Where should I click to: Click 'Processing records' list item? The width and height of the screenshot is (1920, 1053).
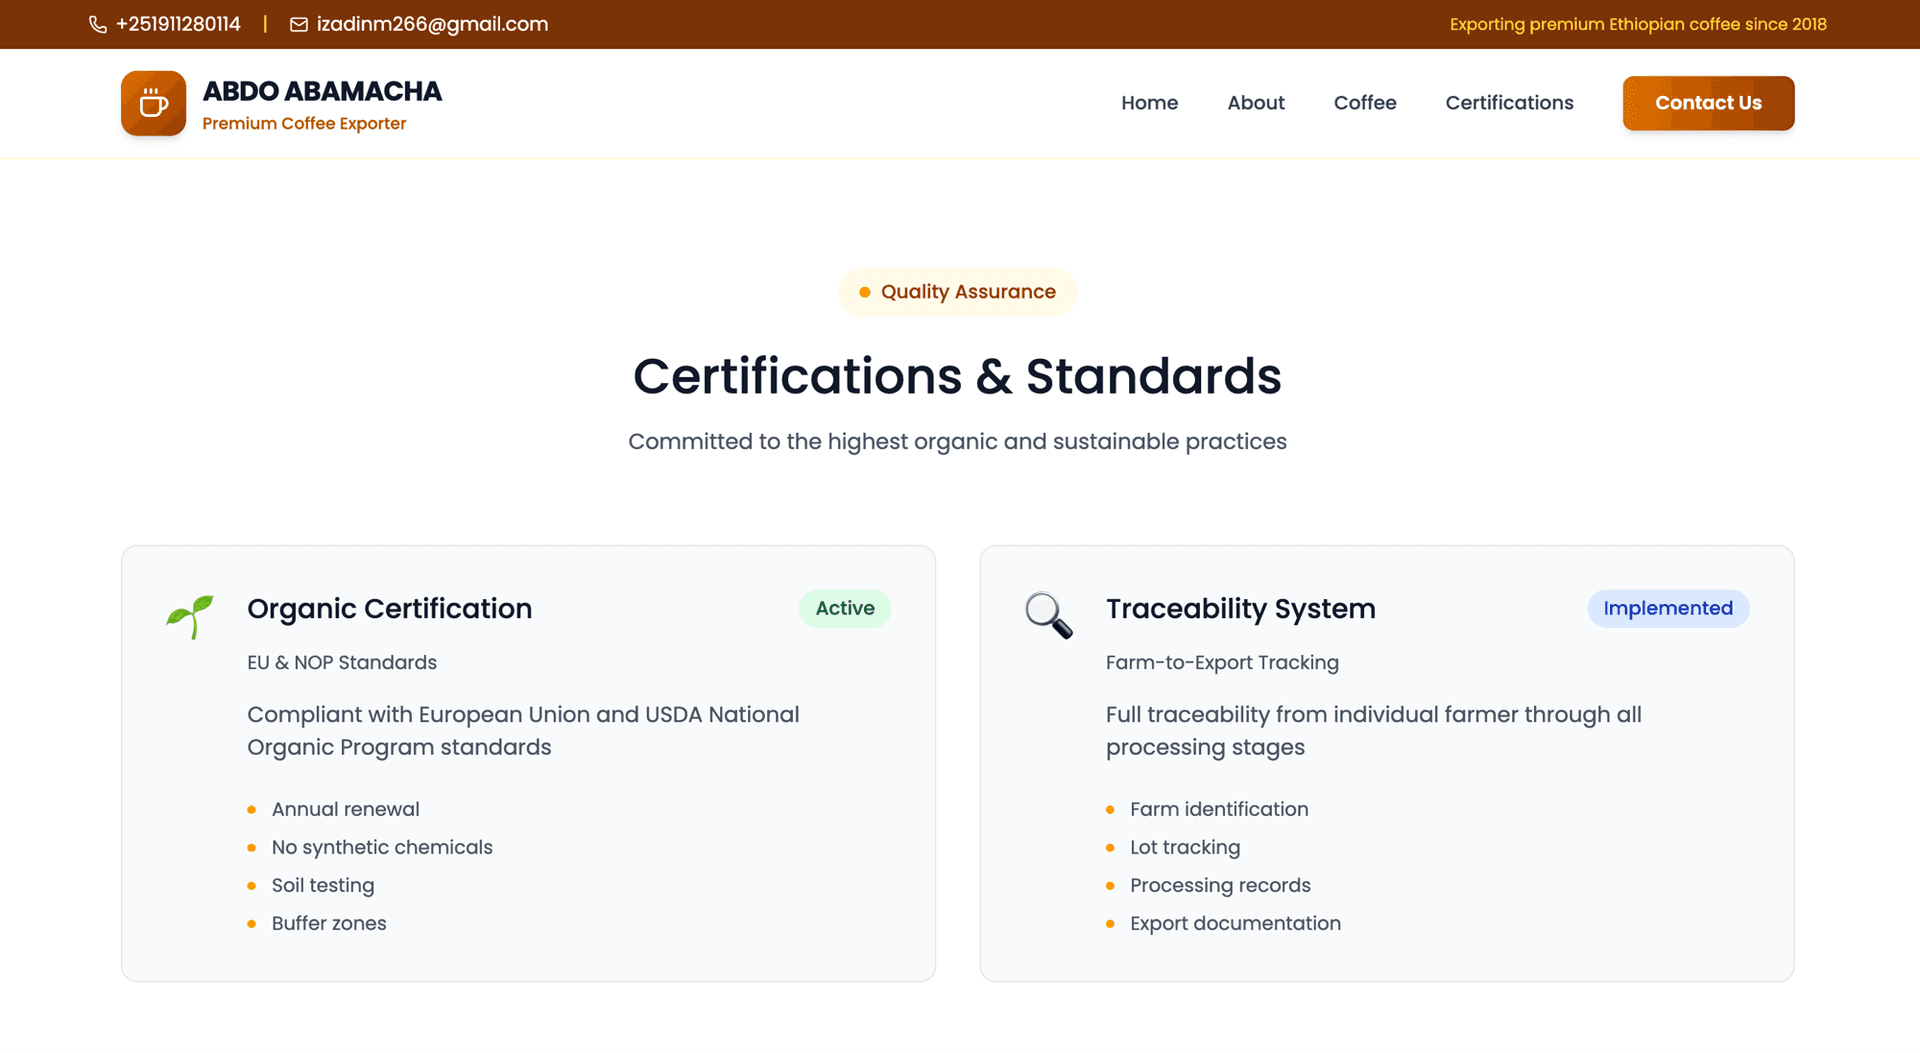1220,885
